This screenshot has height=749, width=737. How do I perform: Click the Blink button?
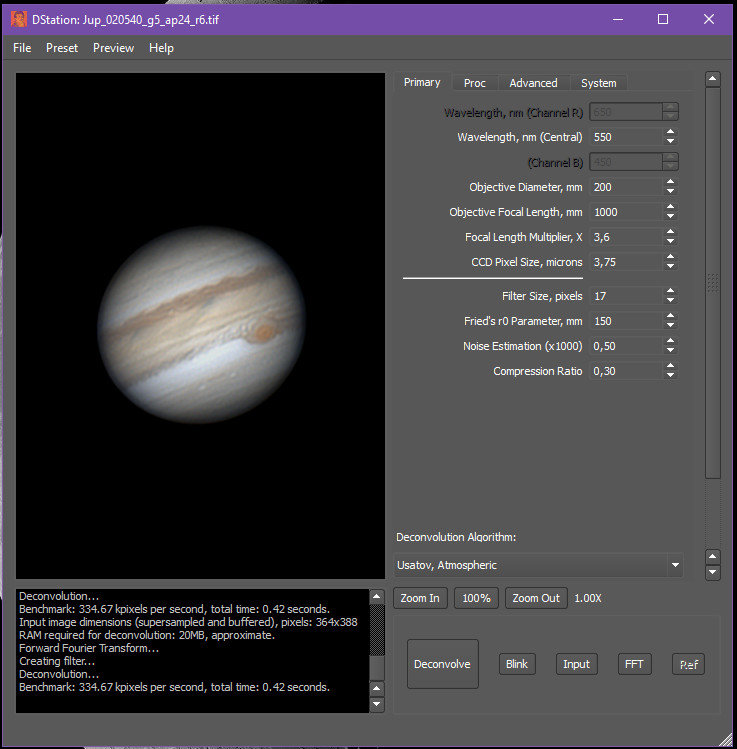(517, 664)
